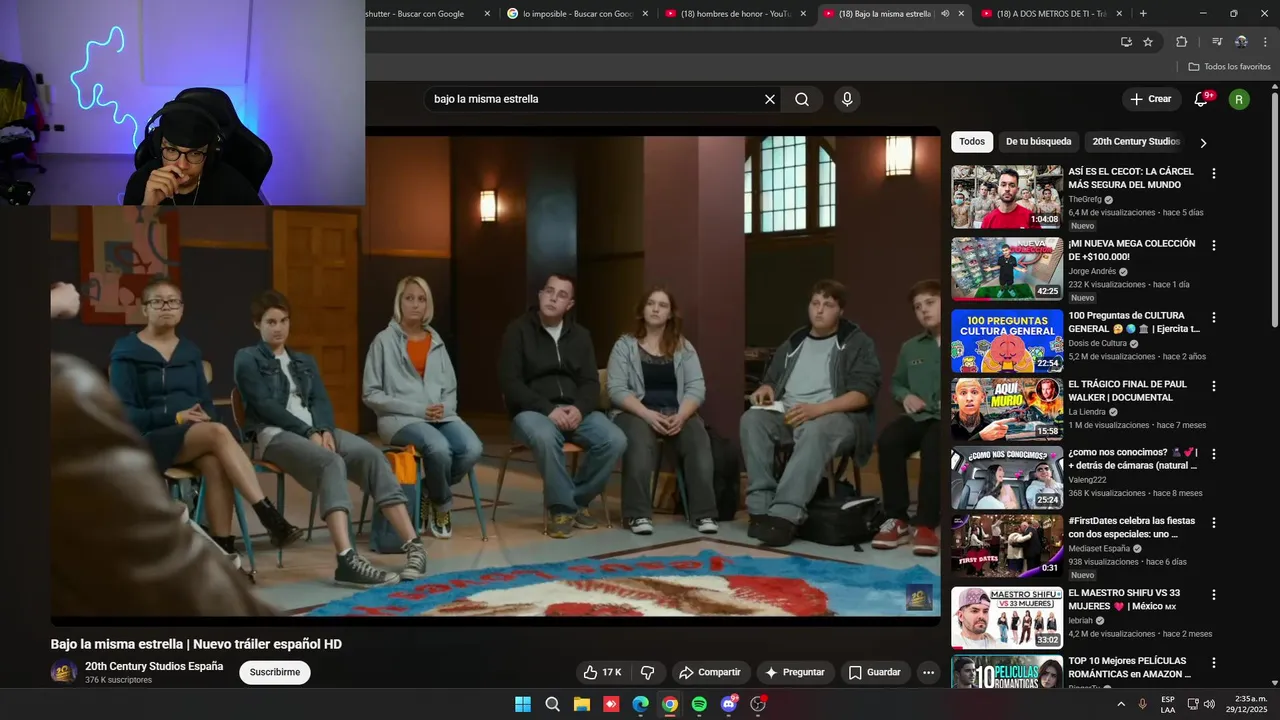
Task: Clear the YouTube search box text
Action: tap(770, 99)
